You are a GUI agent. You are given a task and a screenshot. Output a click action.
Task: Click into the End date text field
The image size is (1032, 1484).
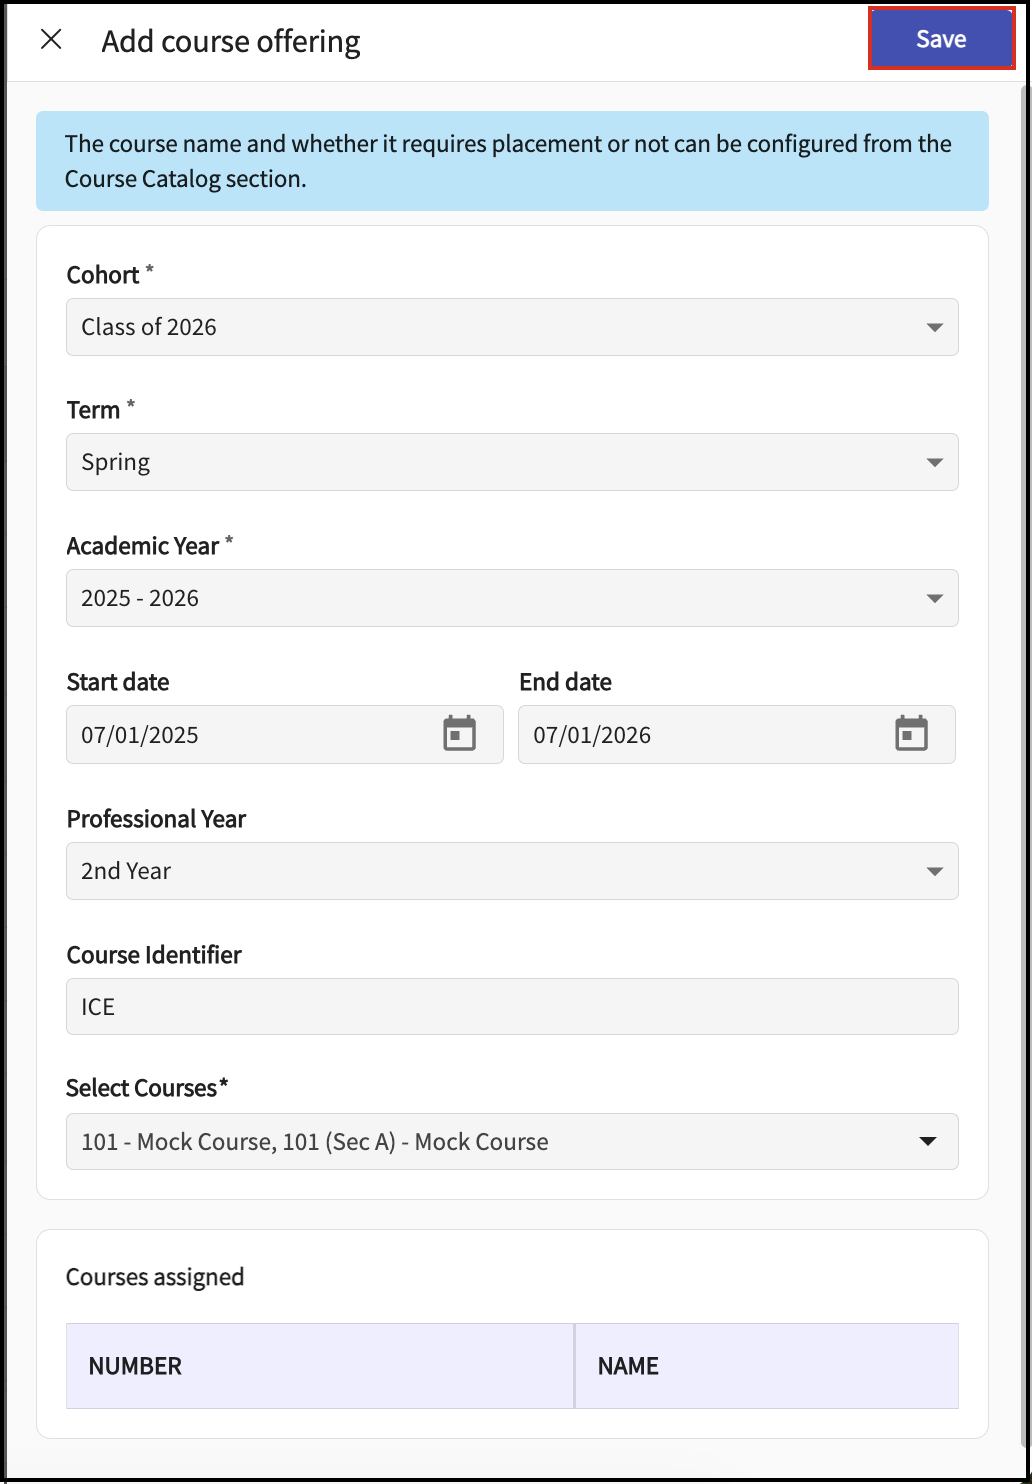[700, 735]
